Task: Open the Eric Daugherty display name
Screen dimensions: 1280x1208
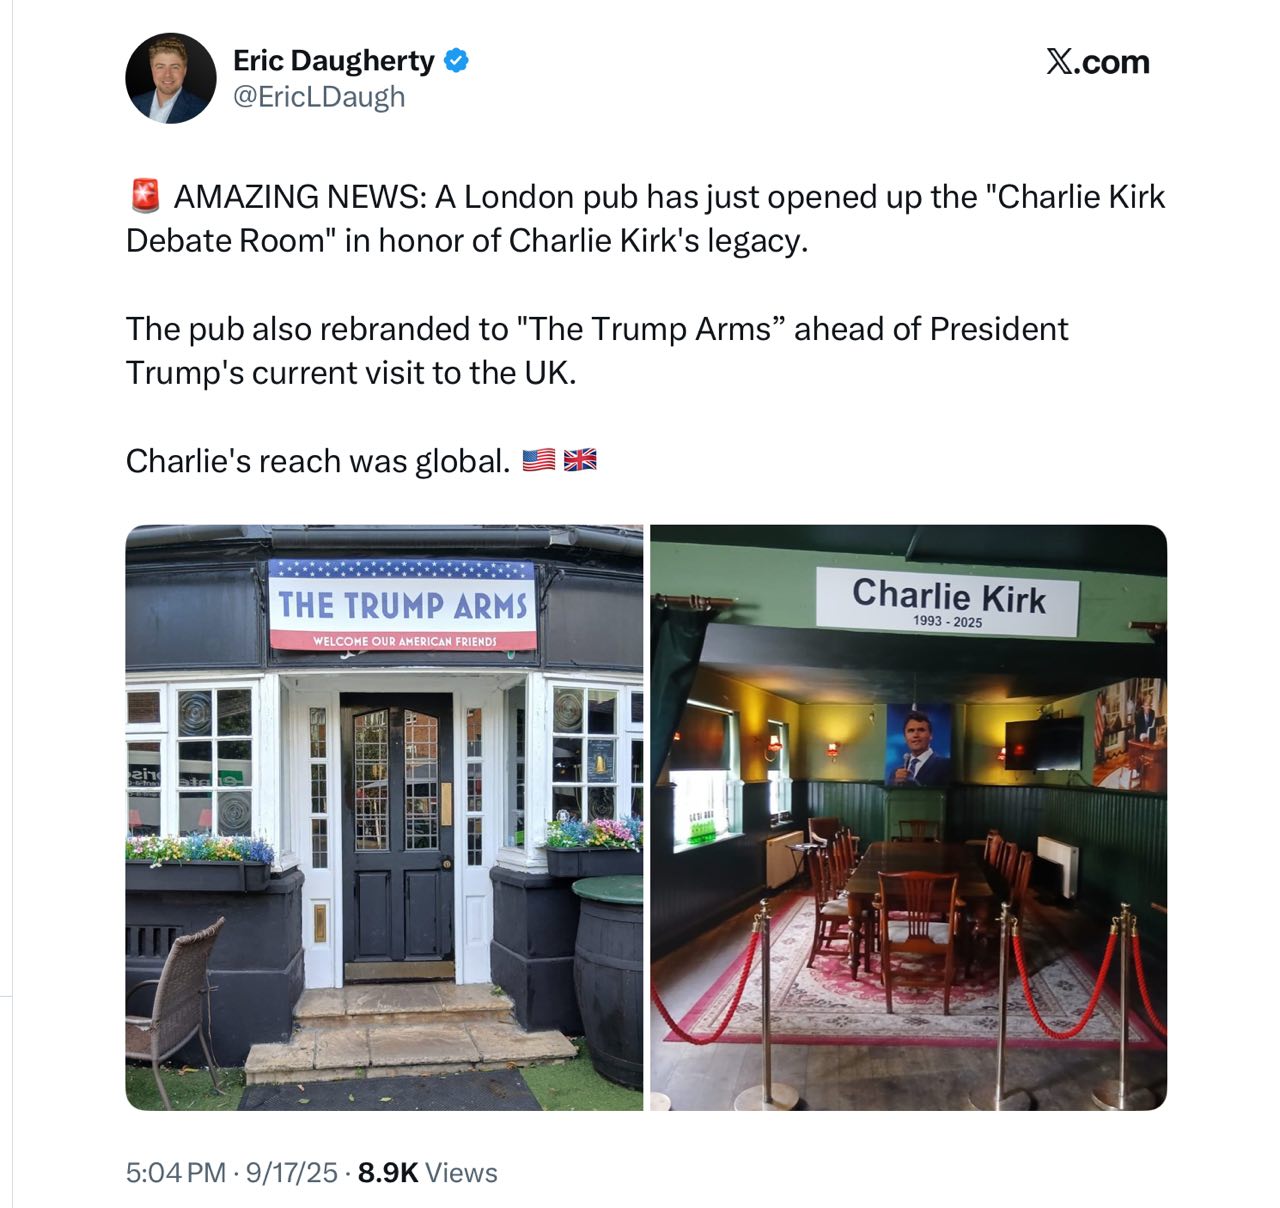Action: pyautogui.click(x=333, y=60)
